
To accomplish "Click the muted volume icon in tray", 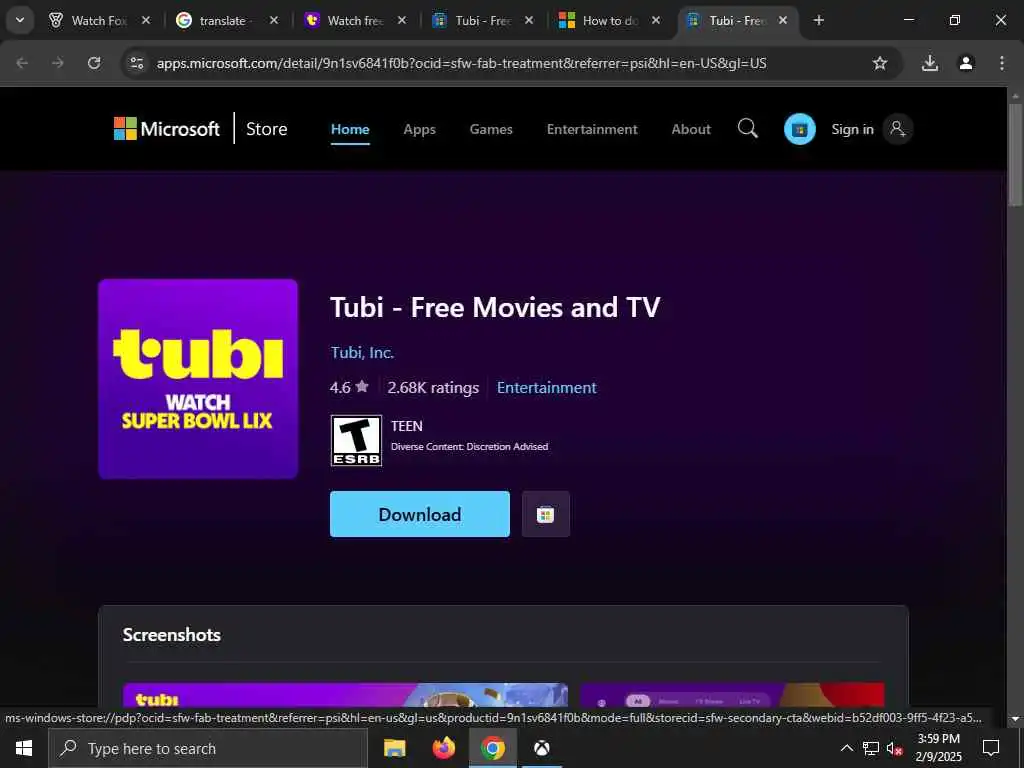I will [894, 748].
